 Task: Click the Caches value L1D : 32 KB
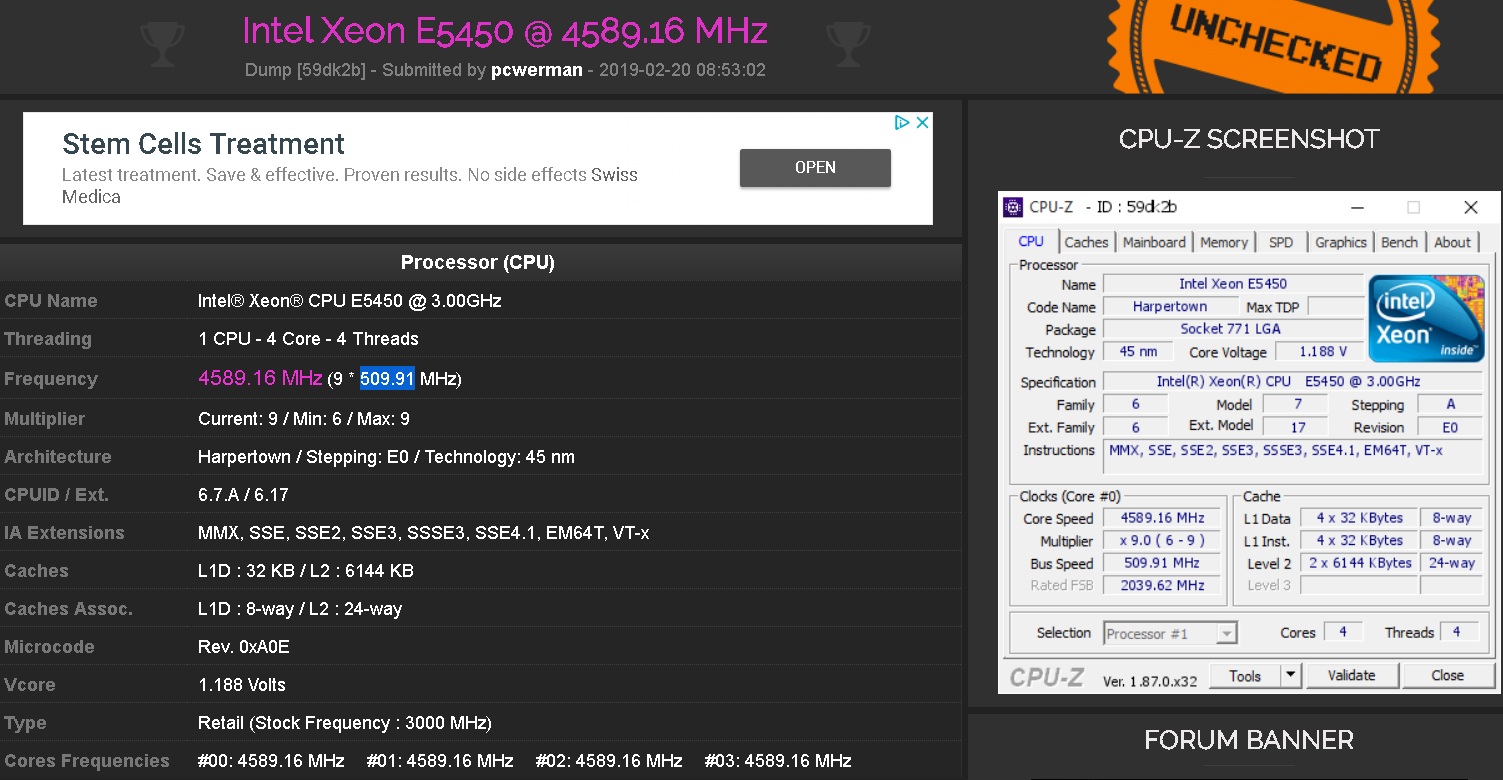pyautogui.click(x=306, y=571)
